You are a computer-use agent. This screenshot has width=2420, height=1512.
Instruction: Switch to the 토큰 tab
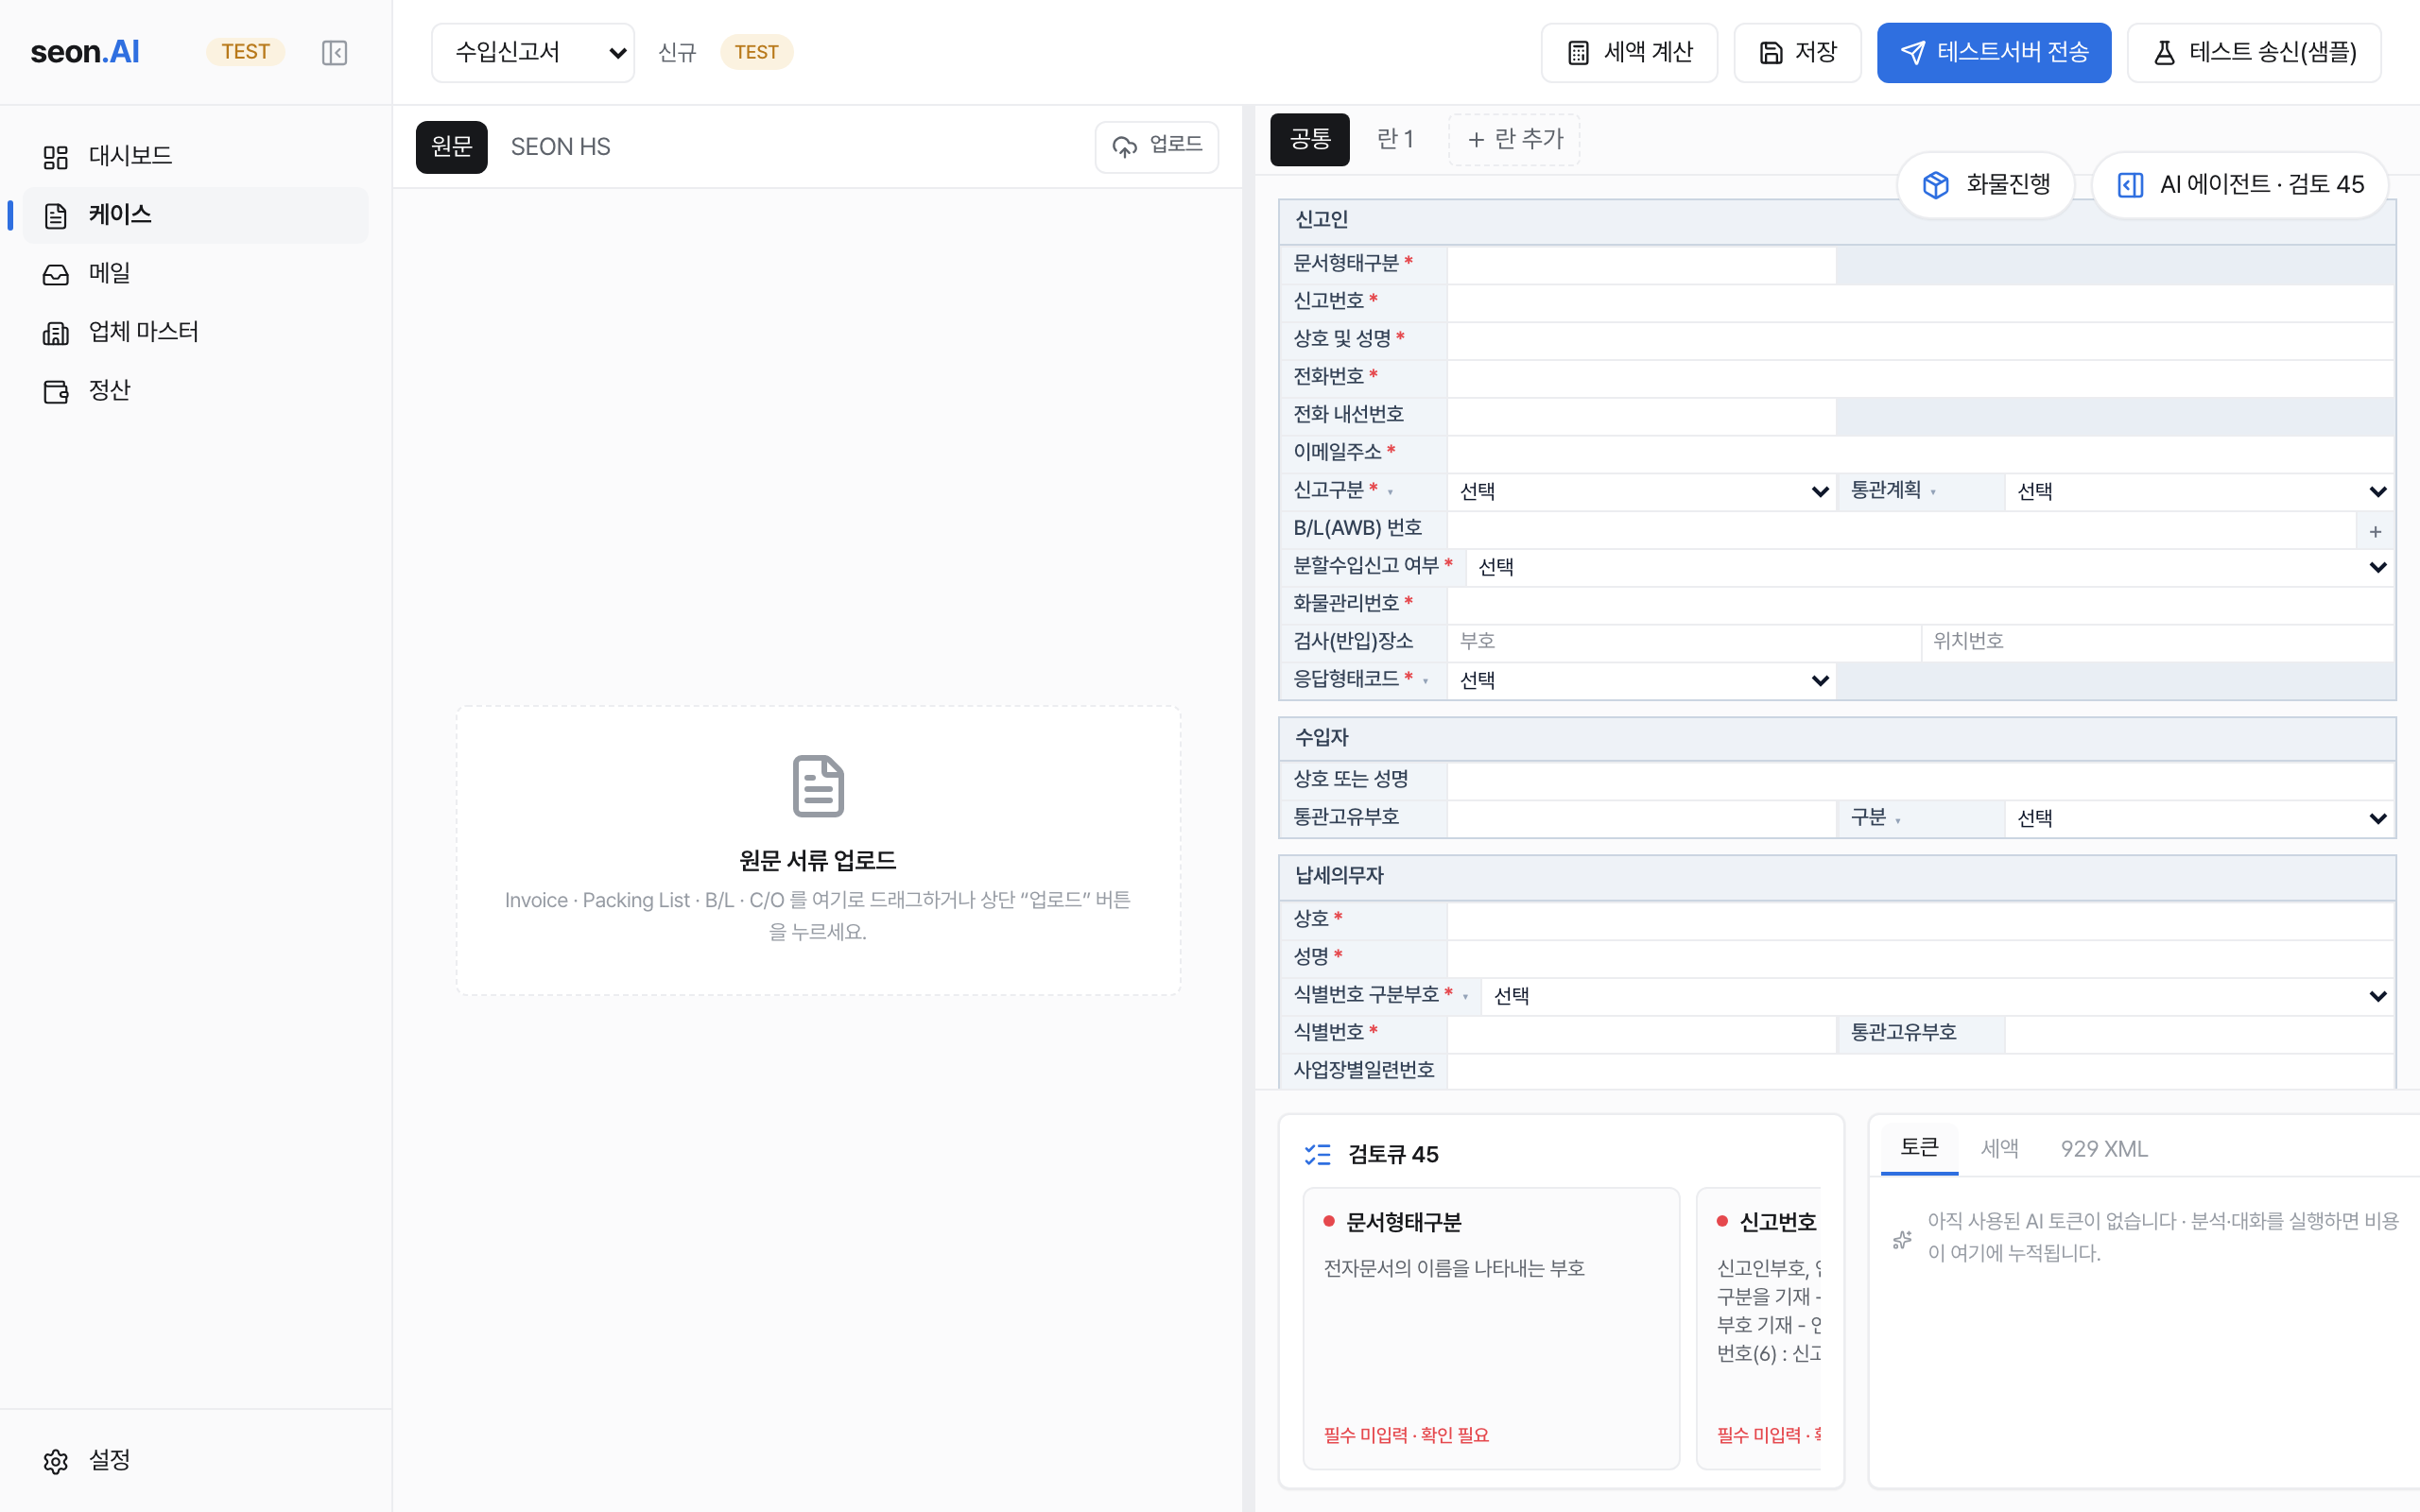click(1919, 1148)
